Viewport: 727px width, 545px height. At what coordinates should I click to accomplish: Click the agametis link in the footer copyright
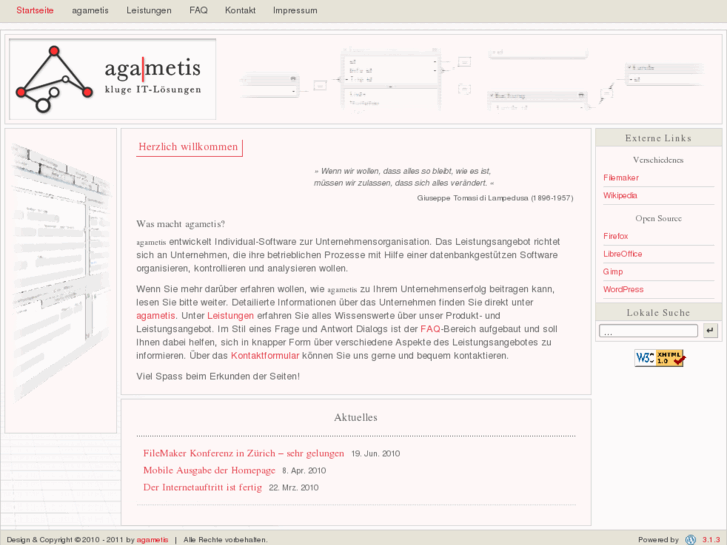(x=152, y=540)
